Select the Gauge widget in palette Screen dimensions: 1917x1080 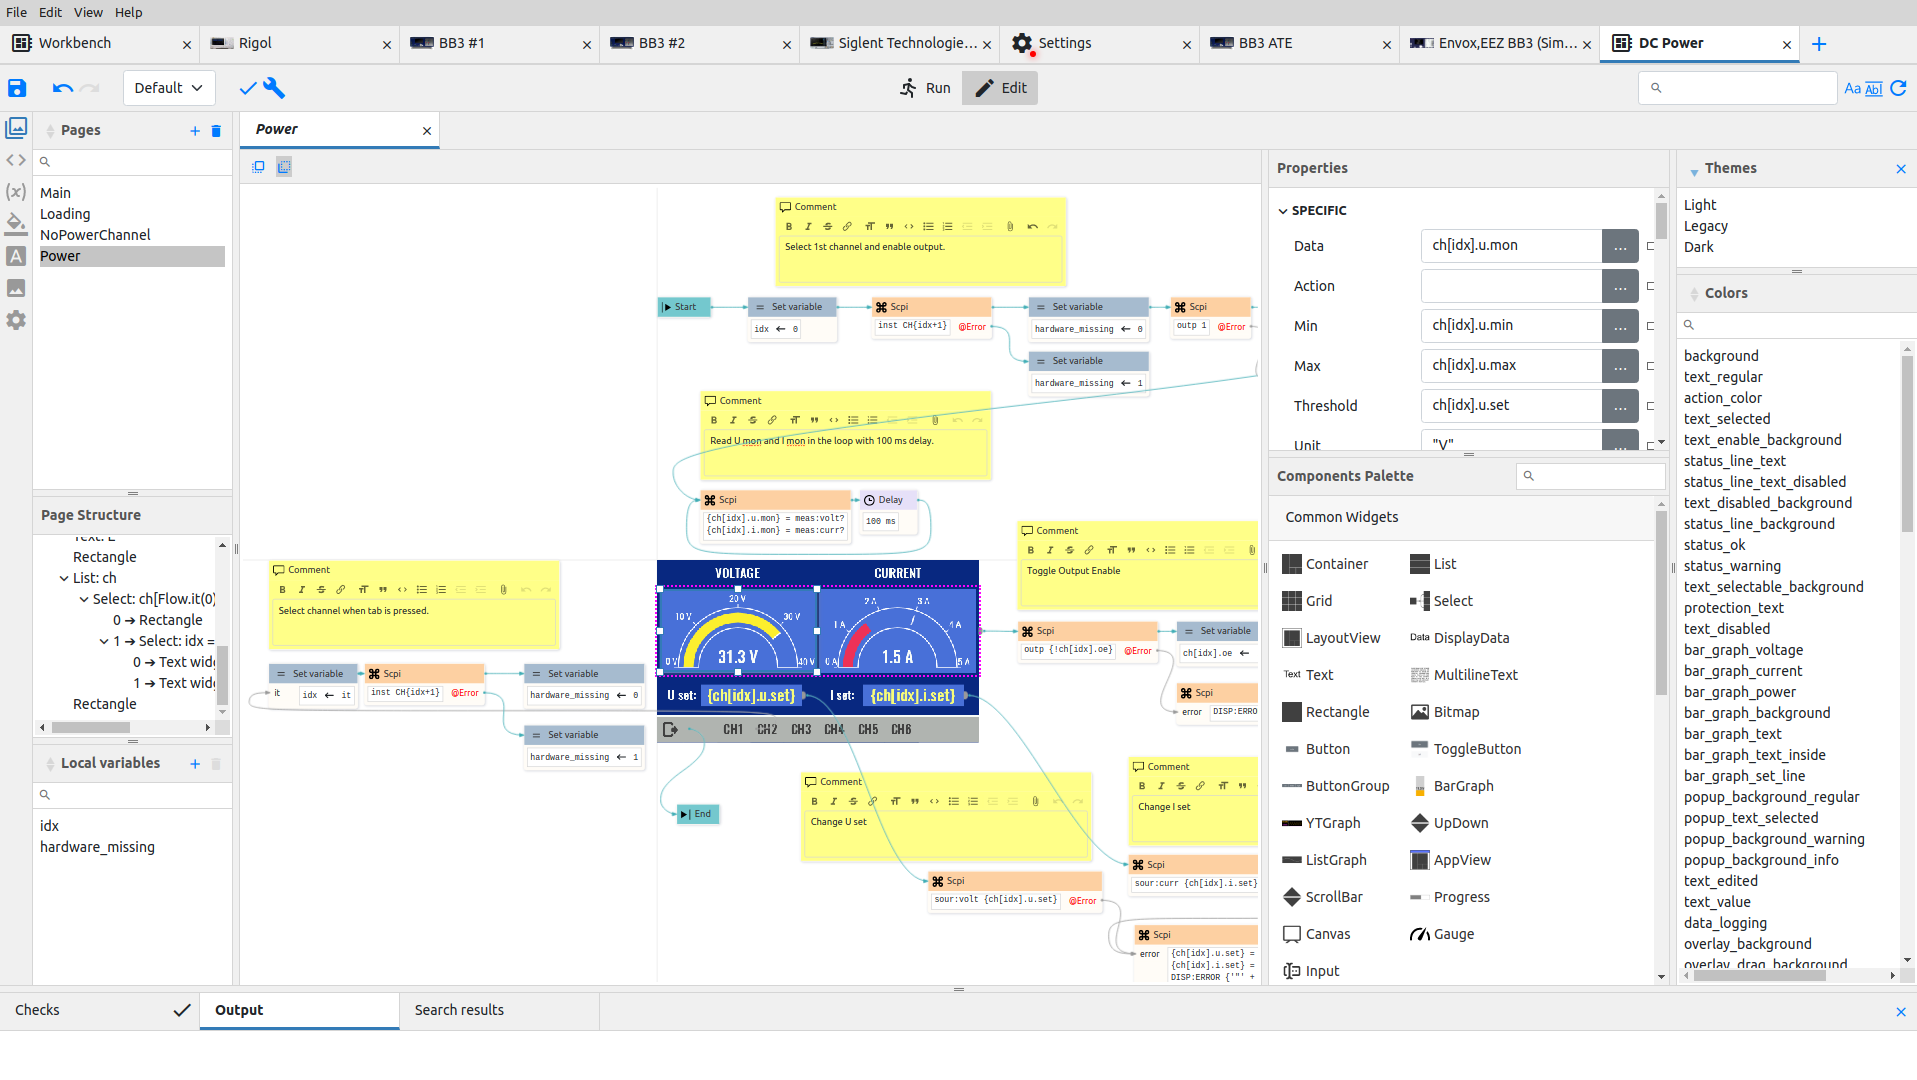pos(1442,934)
